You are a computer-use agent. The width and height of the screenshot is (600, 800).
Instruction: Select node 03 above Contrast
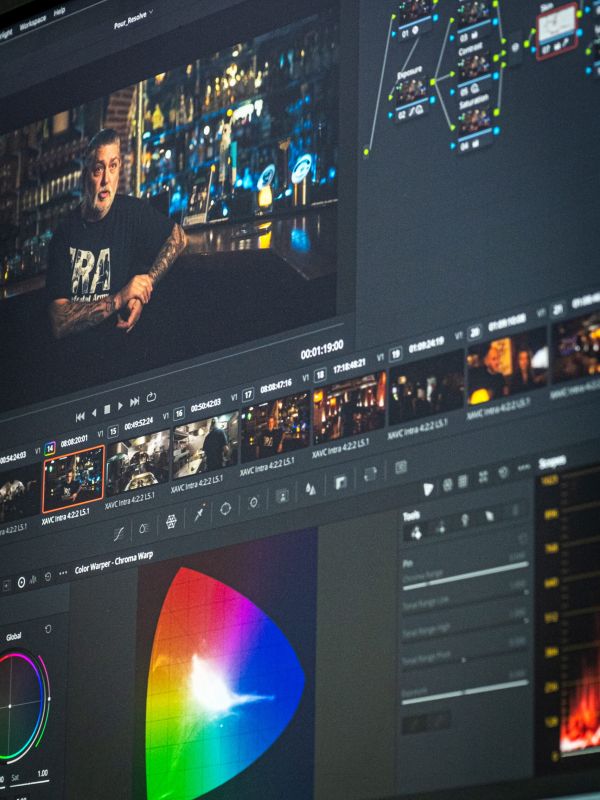[x=474, y=21]
